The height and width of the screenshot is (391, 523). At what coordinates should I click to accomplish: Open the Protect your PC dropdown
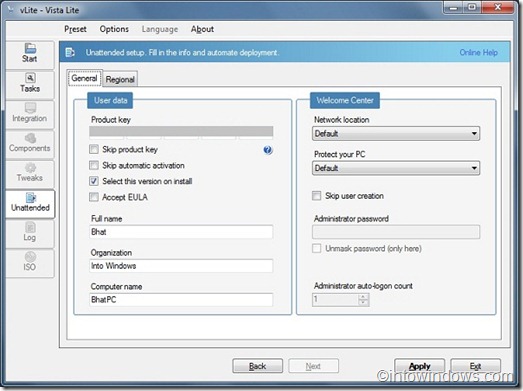[x=396, y=168]
